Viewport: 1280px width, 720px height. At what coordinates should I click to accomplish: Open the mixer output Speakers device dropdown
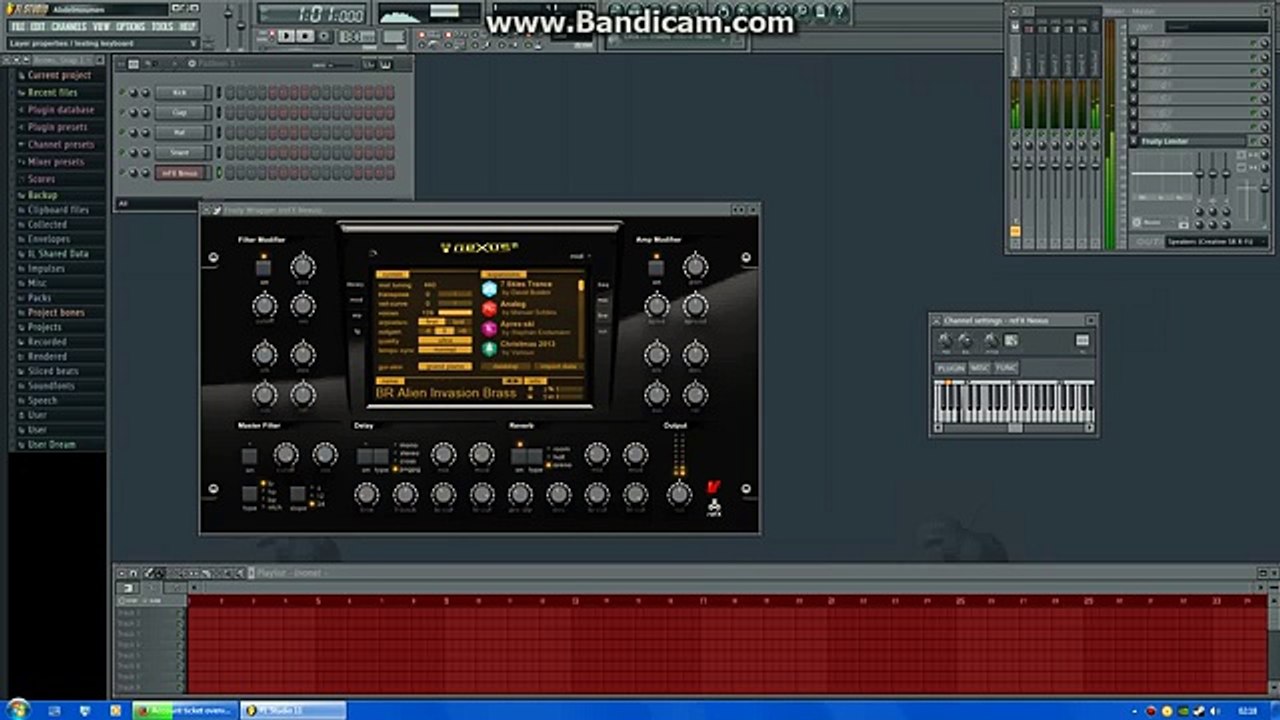[1216, 242]
